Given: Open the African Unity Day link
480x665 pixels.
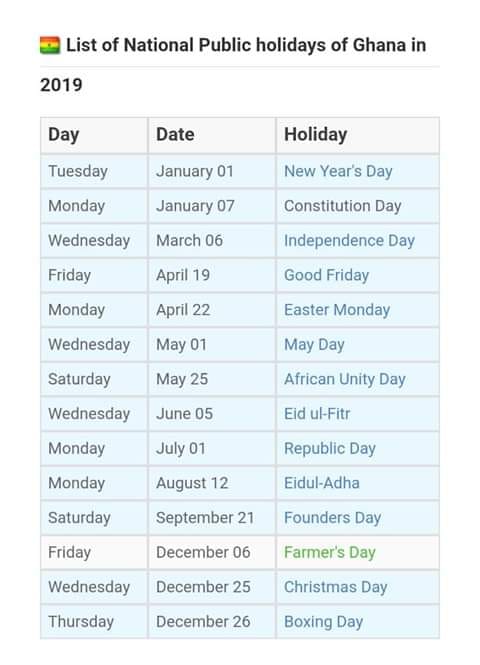Looking at the screenshot, I should 345,379.
